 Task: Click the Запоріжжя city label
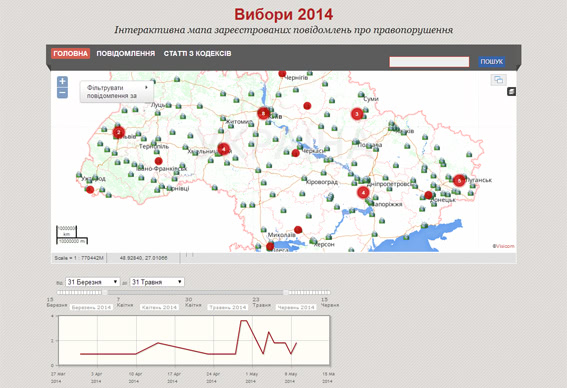[387, 204]
